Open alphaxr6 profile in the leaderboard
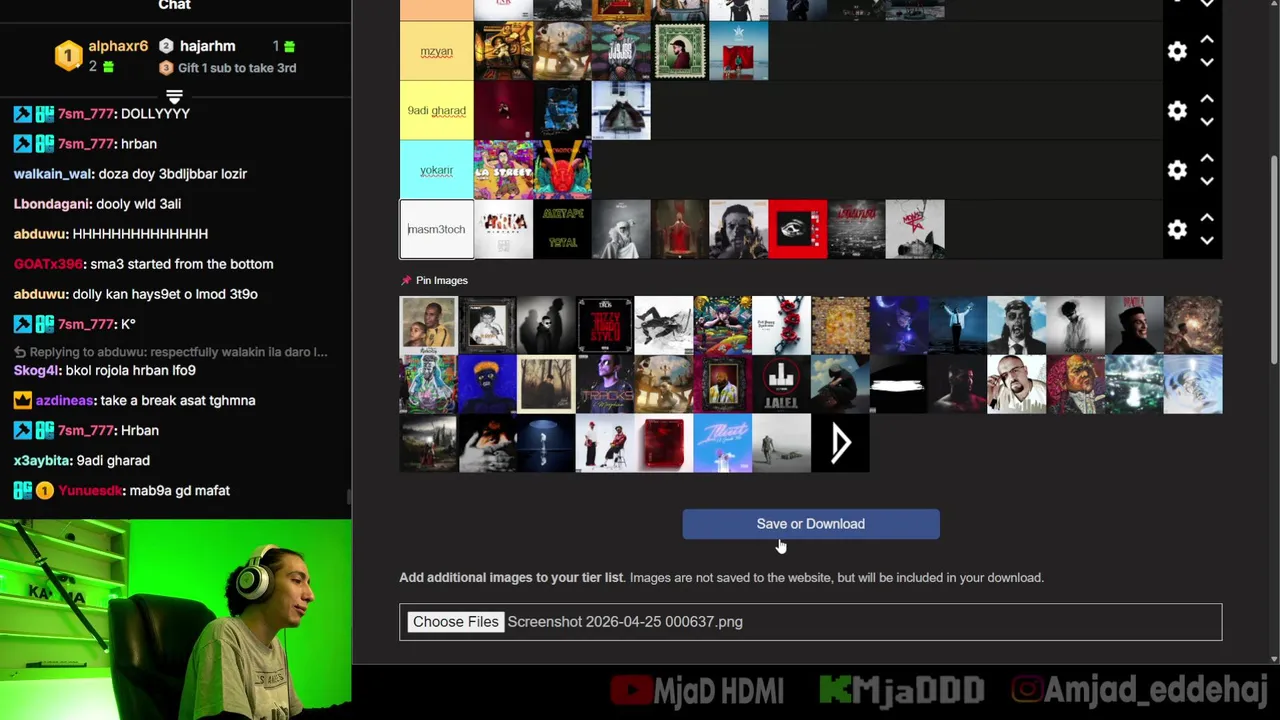Image resolution: width=1280 pixels, height=720 pixels. click(x=118, y=46)
